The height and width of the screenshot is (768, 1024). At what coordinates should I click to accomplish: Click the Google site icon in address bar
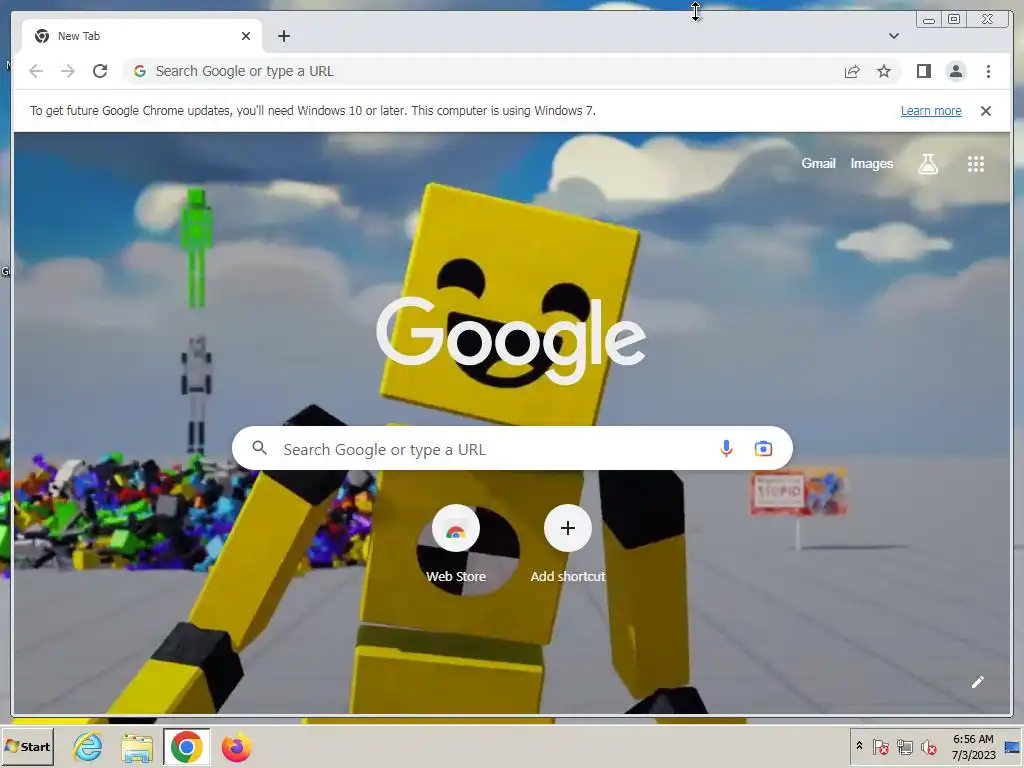point(140,71)
